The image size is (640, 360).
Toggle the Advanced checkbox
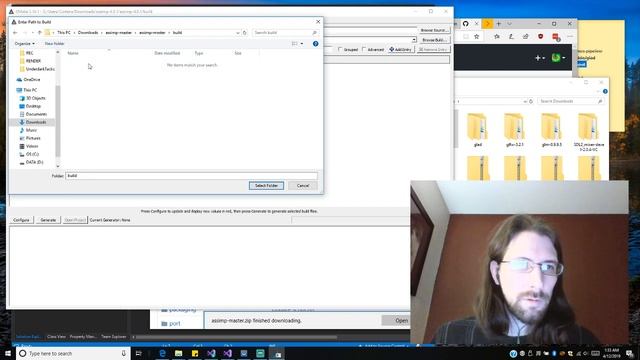373,49
